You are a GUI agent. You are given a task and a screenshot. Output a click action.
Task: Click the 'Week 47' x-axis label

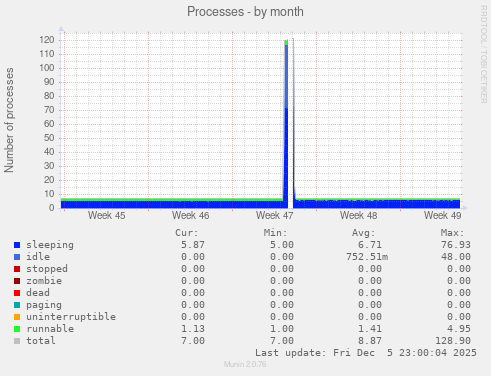pyautogui.click(x=275, y=216)
